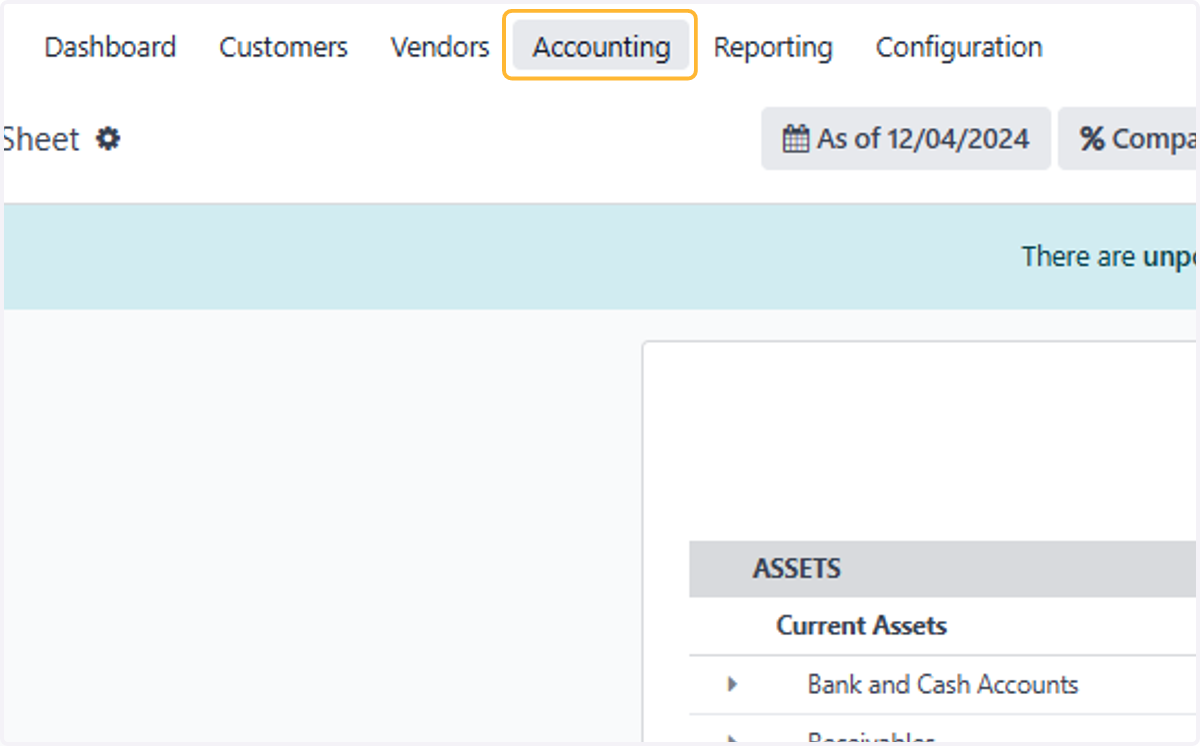
Task: Click the Current Assets line
Action: pos(861,626)
